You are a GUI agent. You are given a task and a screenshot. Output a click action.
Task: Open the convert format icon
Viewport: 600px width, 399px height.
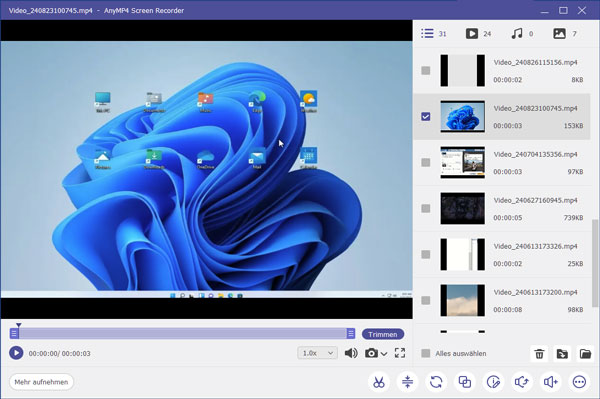(436, 382)
